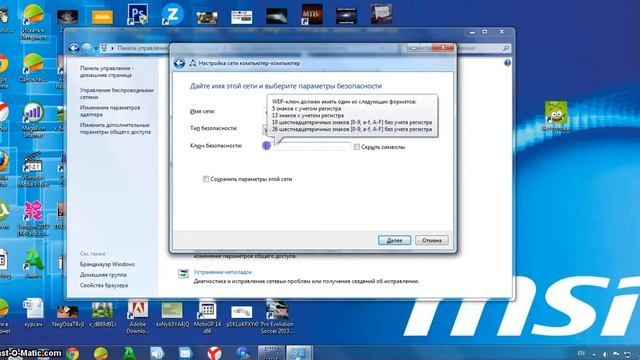Open the MegaFon Internet desktop shortcut
This screenshot has height=360, width=640.
tap(33, 120)
